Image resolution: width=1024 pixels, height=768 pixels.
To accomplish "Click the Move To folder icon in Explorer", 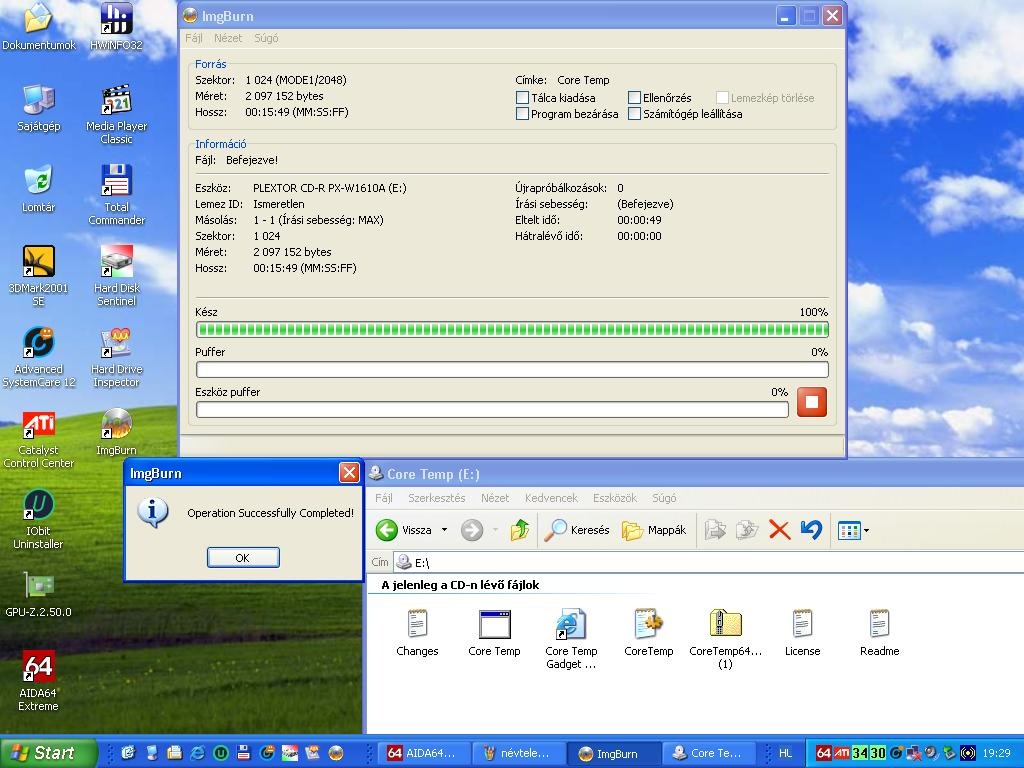I will click(715, 530).
